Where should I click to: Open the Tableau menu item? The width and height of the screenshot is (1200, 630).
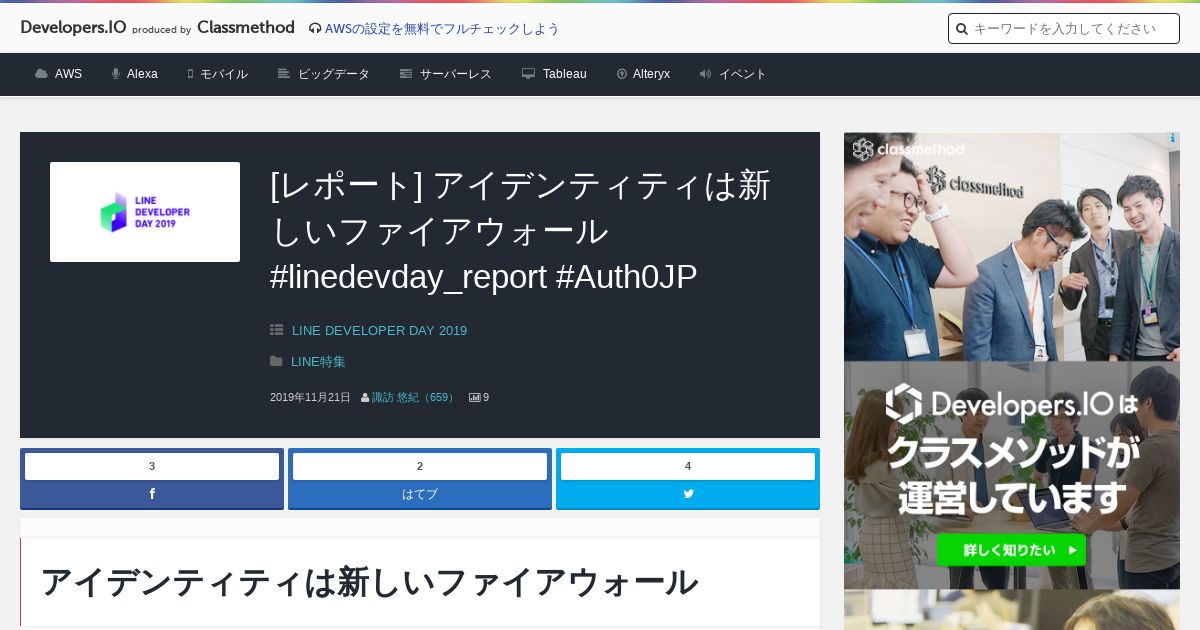pyautogui.click(x=565, y=74)
